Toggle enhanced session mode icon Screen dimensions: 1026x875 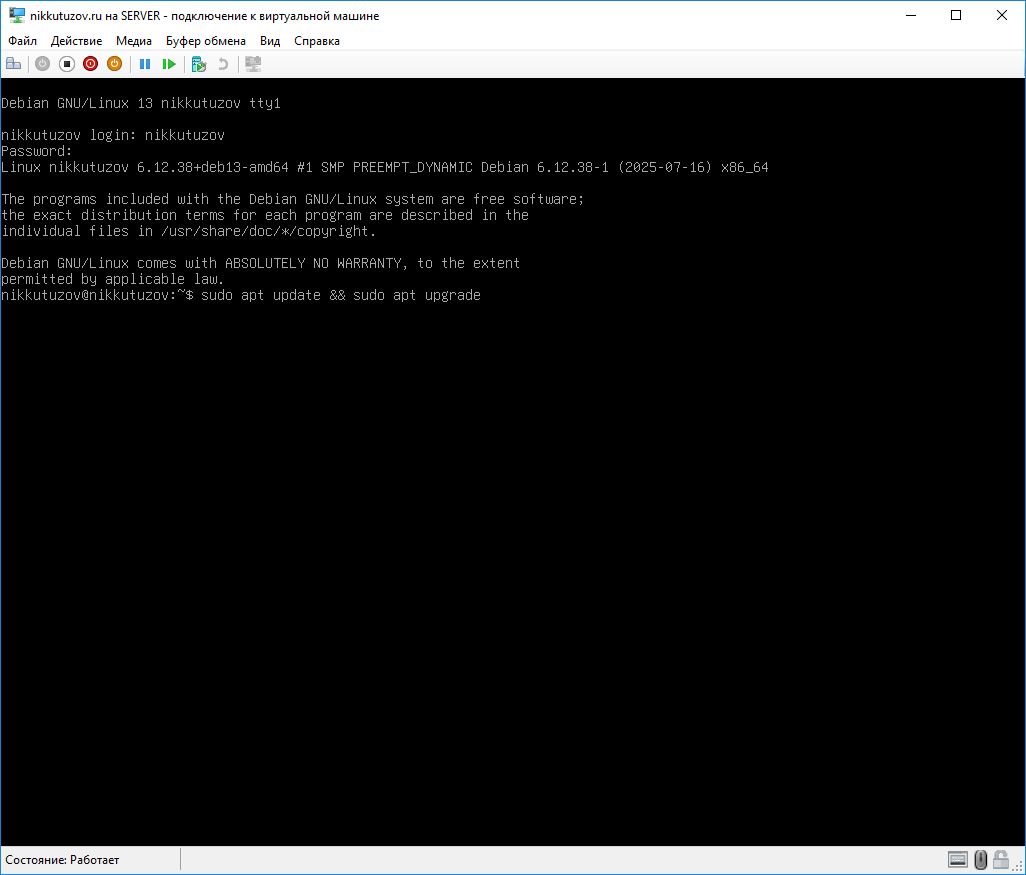(253, 64)
